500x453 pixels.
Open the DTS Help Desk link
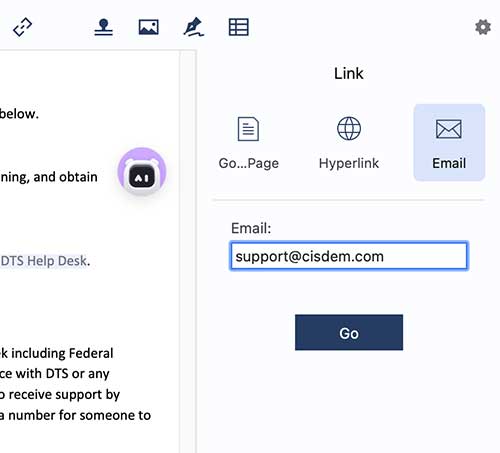[x=44, y=261]
